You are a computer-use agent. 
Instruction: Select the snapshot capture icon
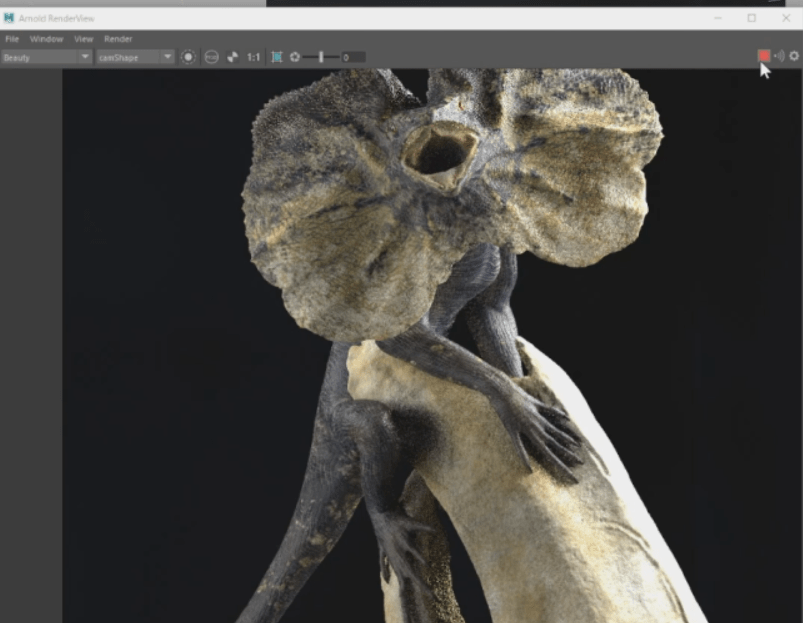click(231, 57)
